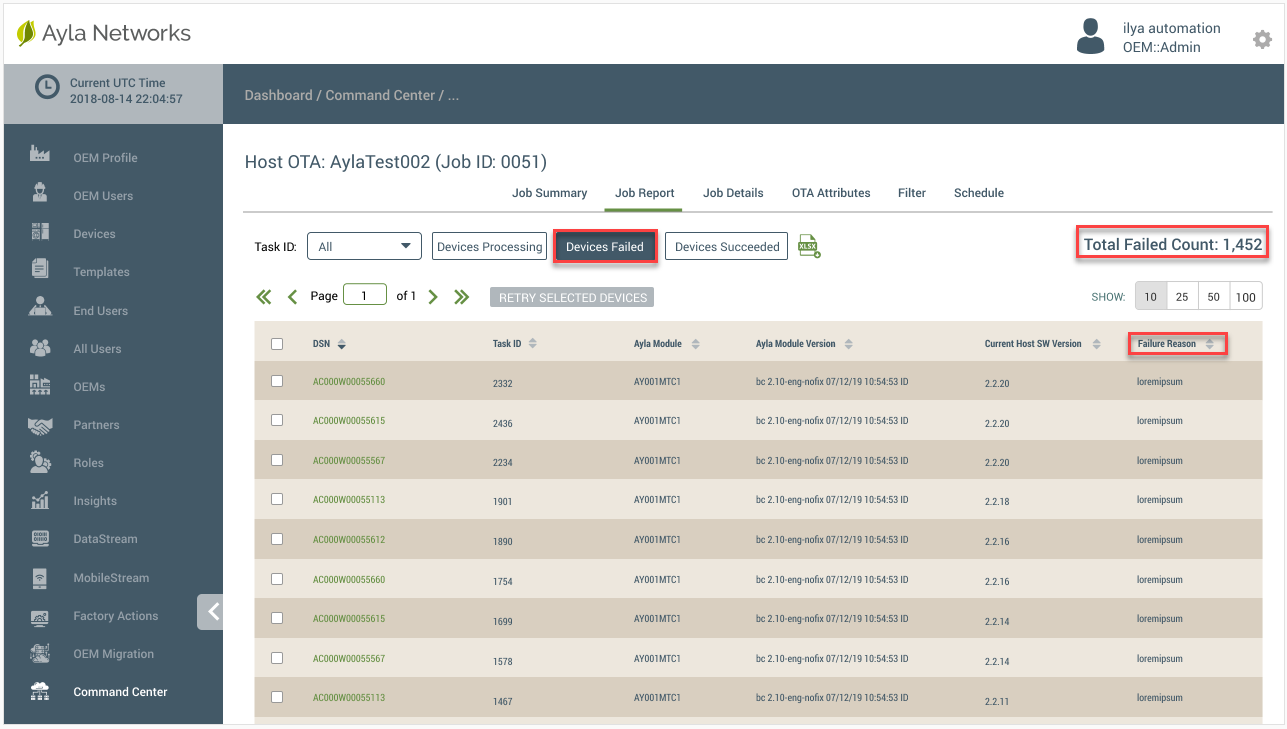Open DSN link in Task 2332 row

349,381
